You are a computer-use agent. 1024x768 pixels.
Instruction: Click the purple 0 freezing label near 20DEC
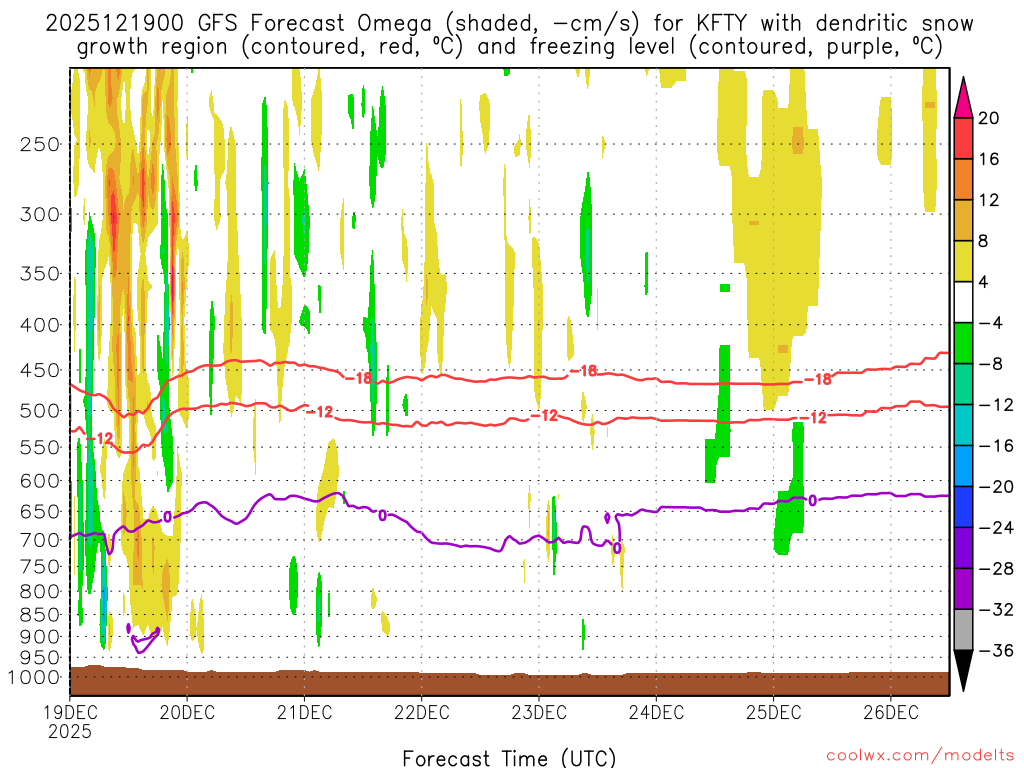tap(167, 517)
